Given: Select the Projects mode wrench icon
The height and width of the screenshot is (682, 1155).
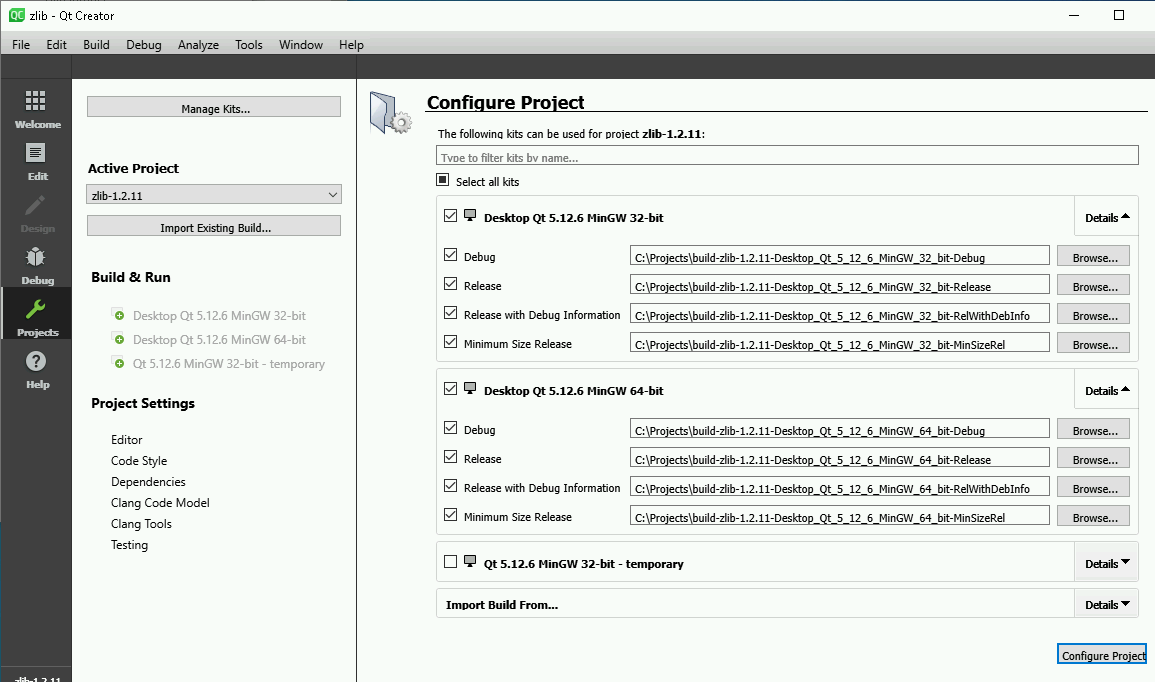Looking at the screenshot, I should coord(35,309).
